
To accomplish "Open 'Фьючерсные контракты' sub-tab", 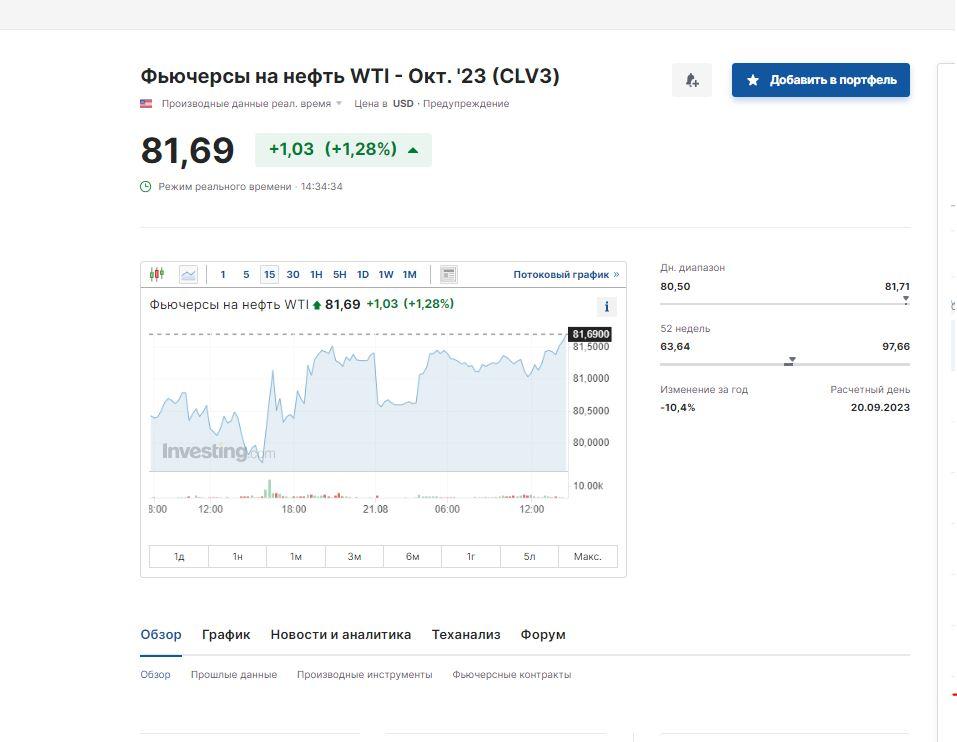I will pos(511,674).
